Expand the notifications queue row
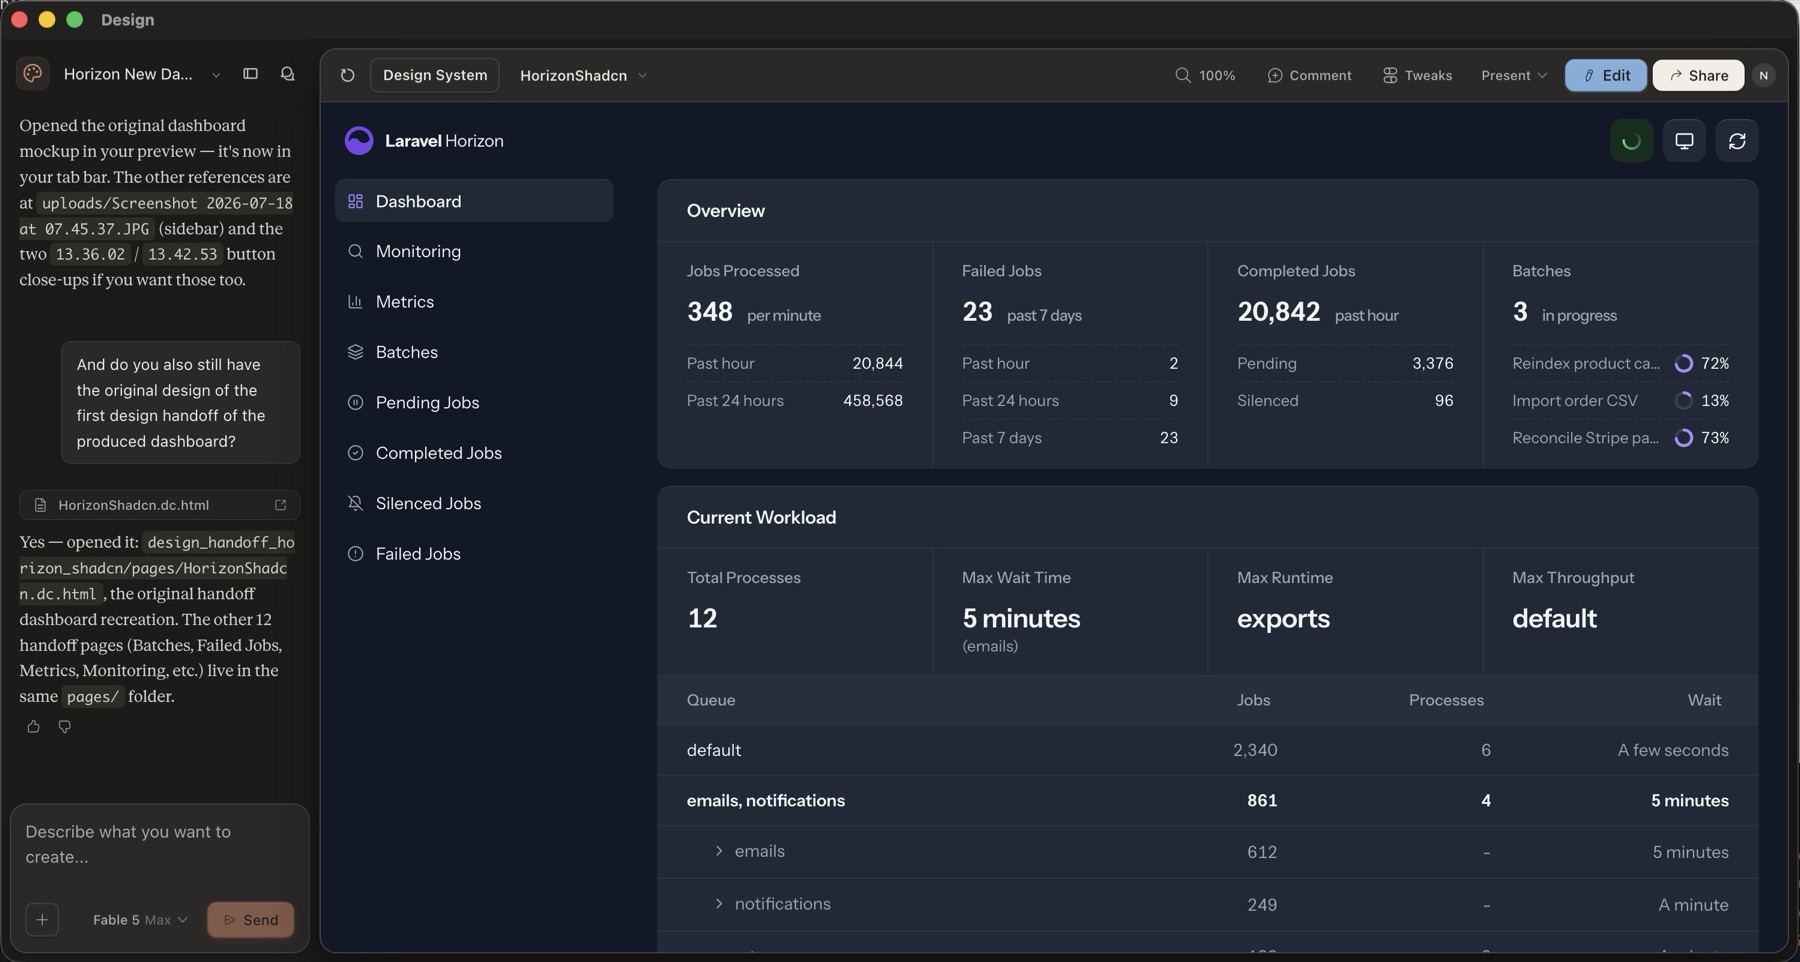The width and height of the screenshot is (1800, 962). (x=718, y=904)
